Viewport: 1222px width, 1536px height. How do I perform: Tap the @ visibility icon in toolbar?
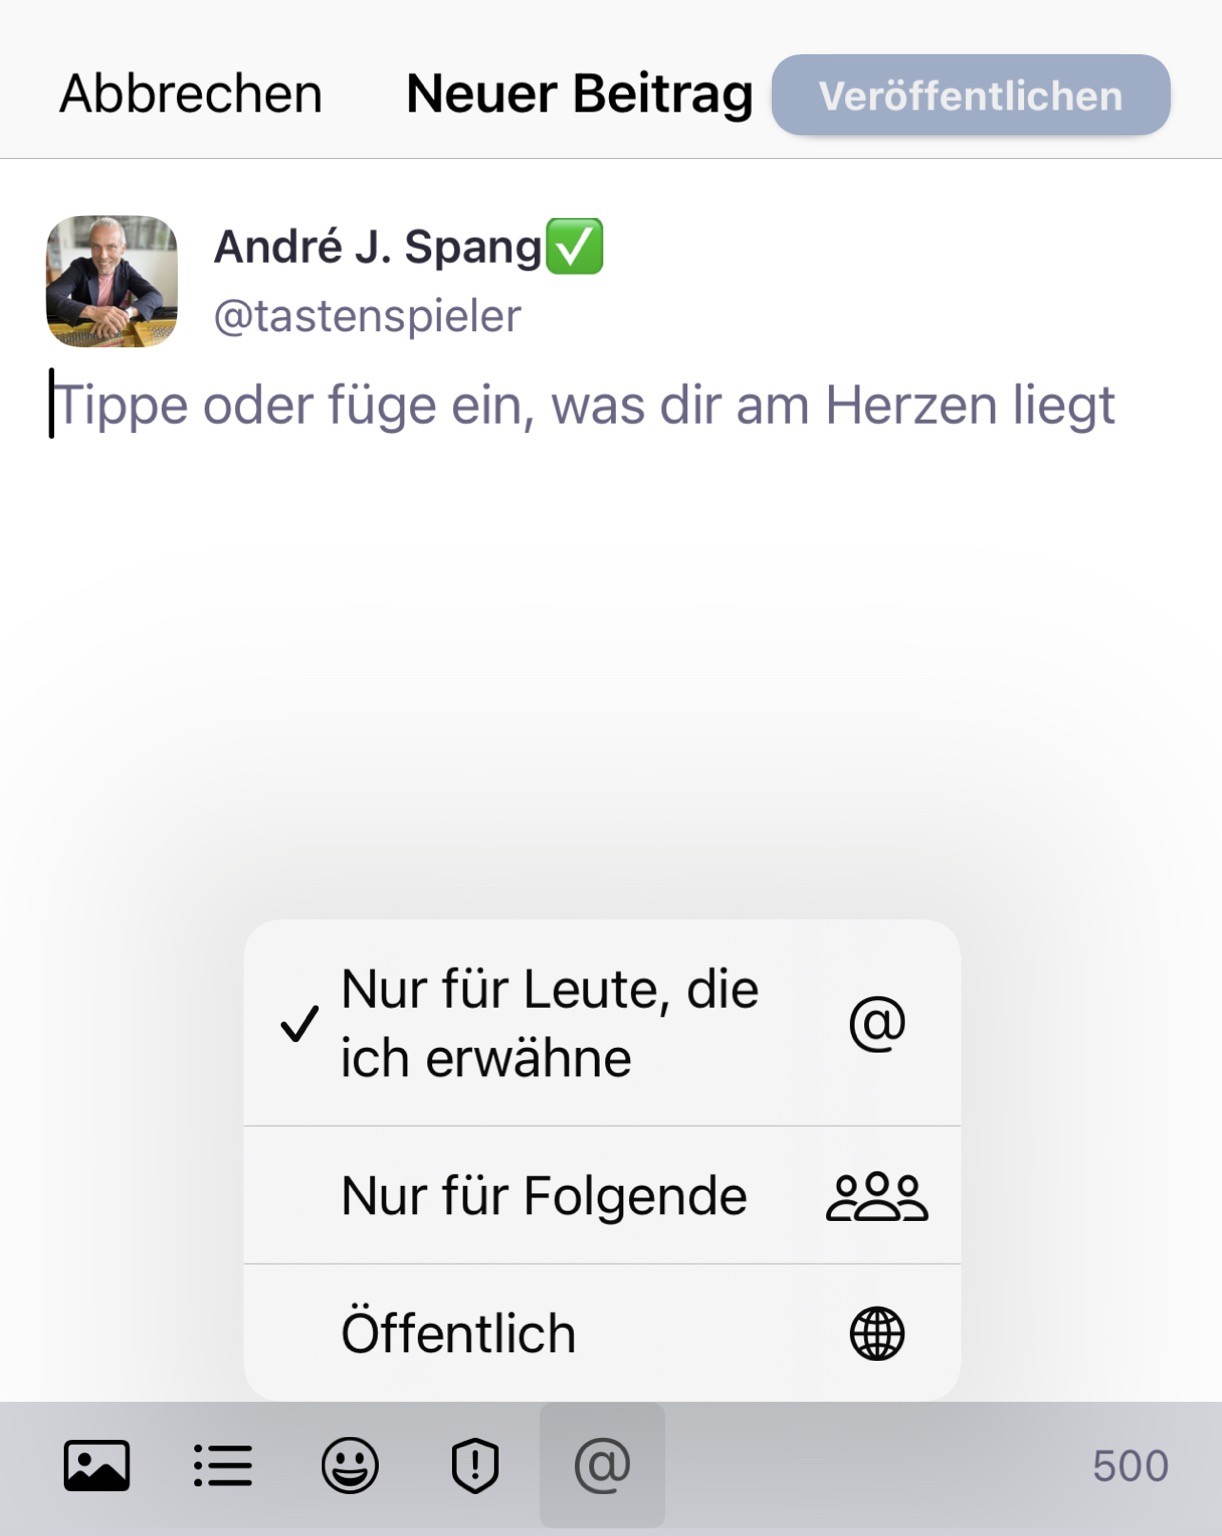(602, 1465)
